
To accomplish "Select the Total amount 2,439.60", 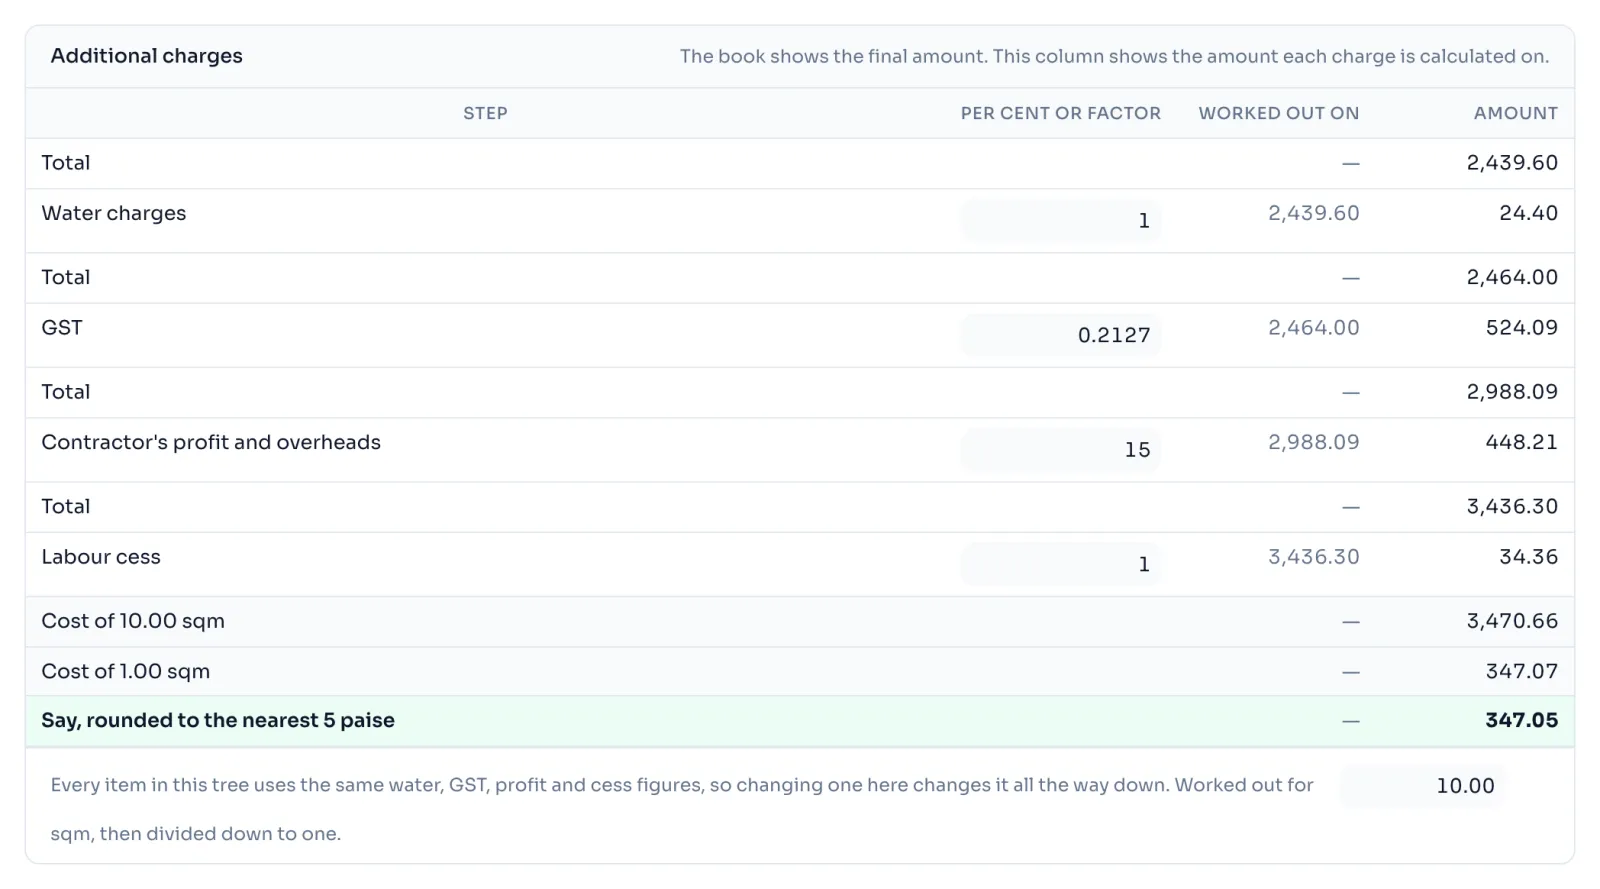I will coord(1512,163).
